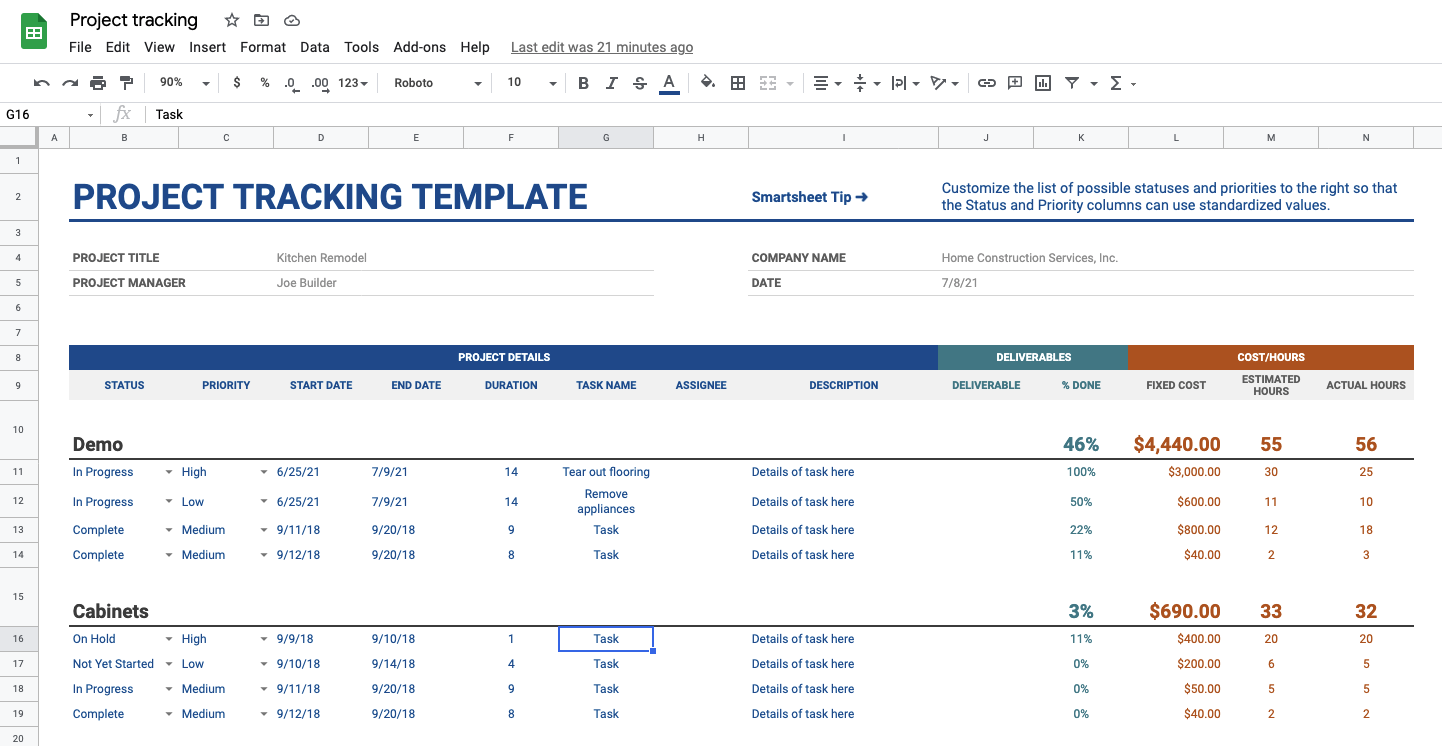Select column G header
The image size is (1442, 746).
tap(606, 137)
